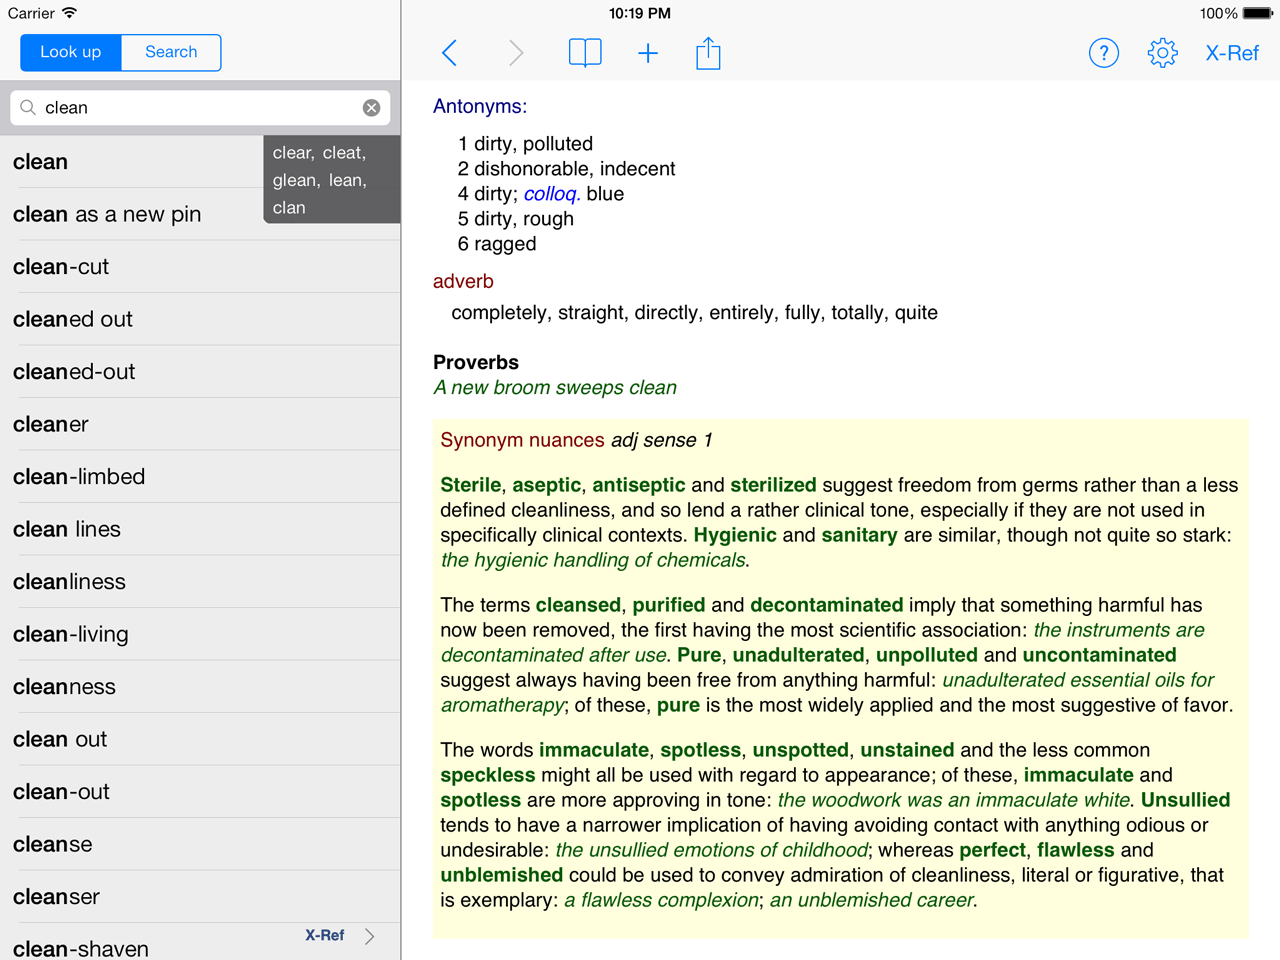Image resolution: width=1280 pixels, height=960 pixels.
Task: Tap the bold word 'sanitary'
Action: click(x=860, y=535)
